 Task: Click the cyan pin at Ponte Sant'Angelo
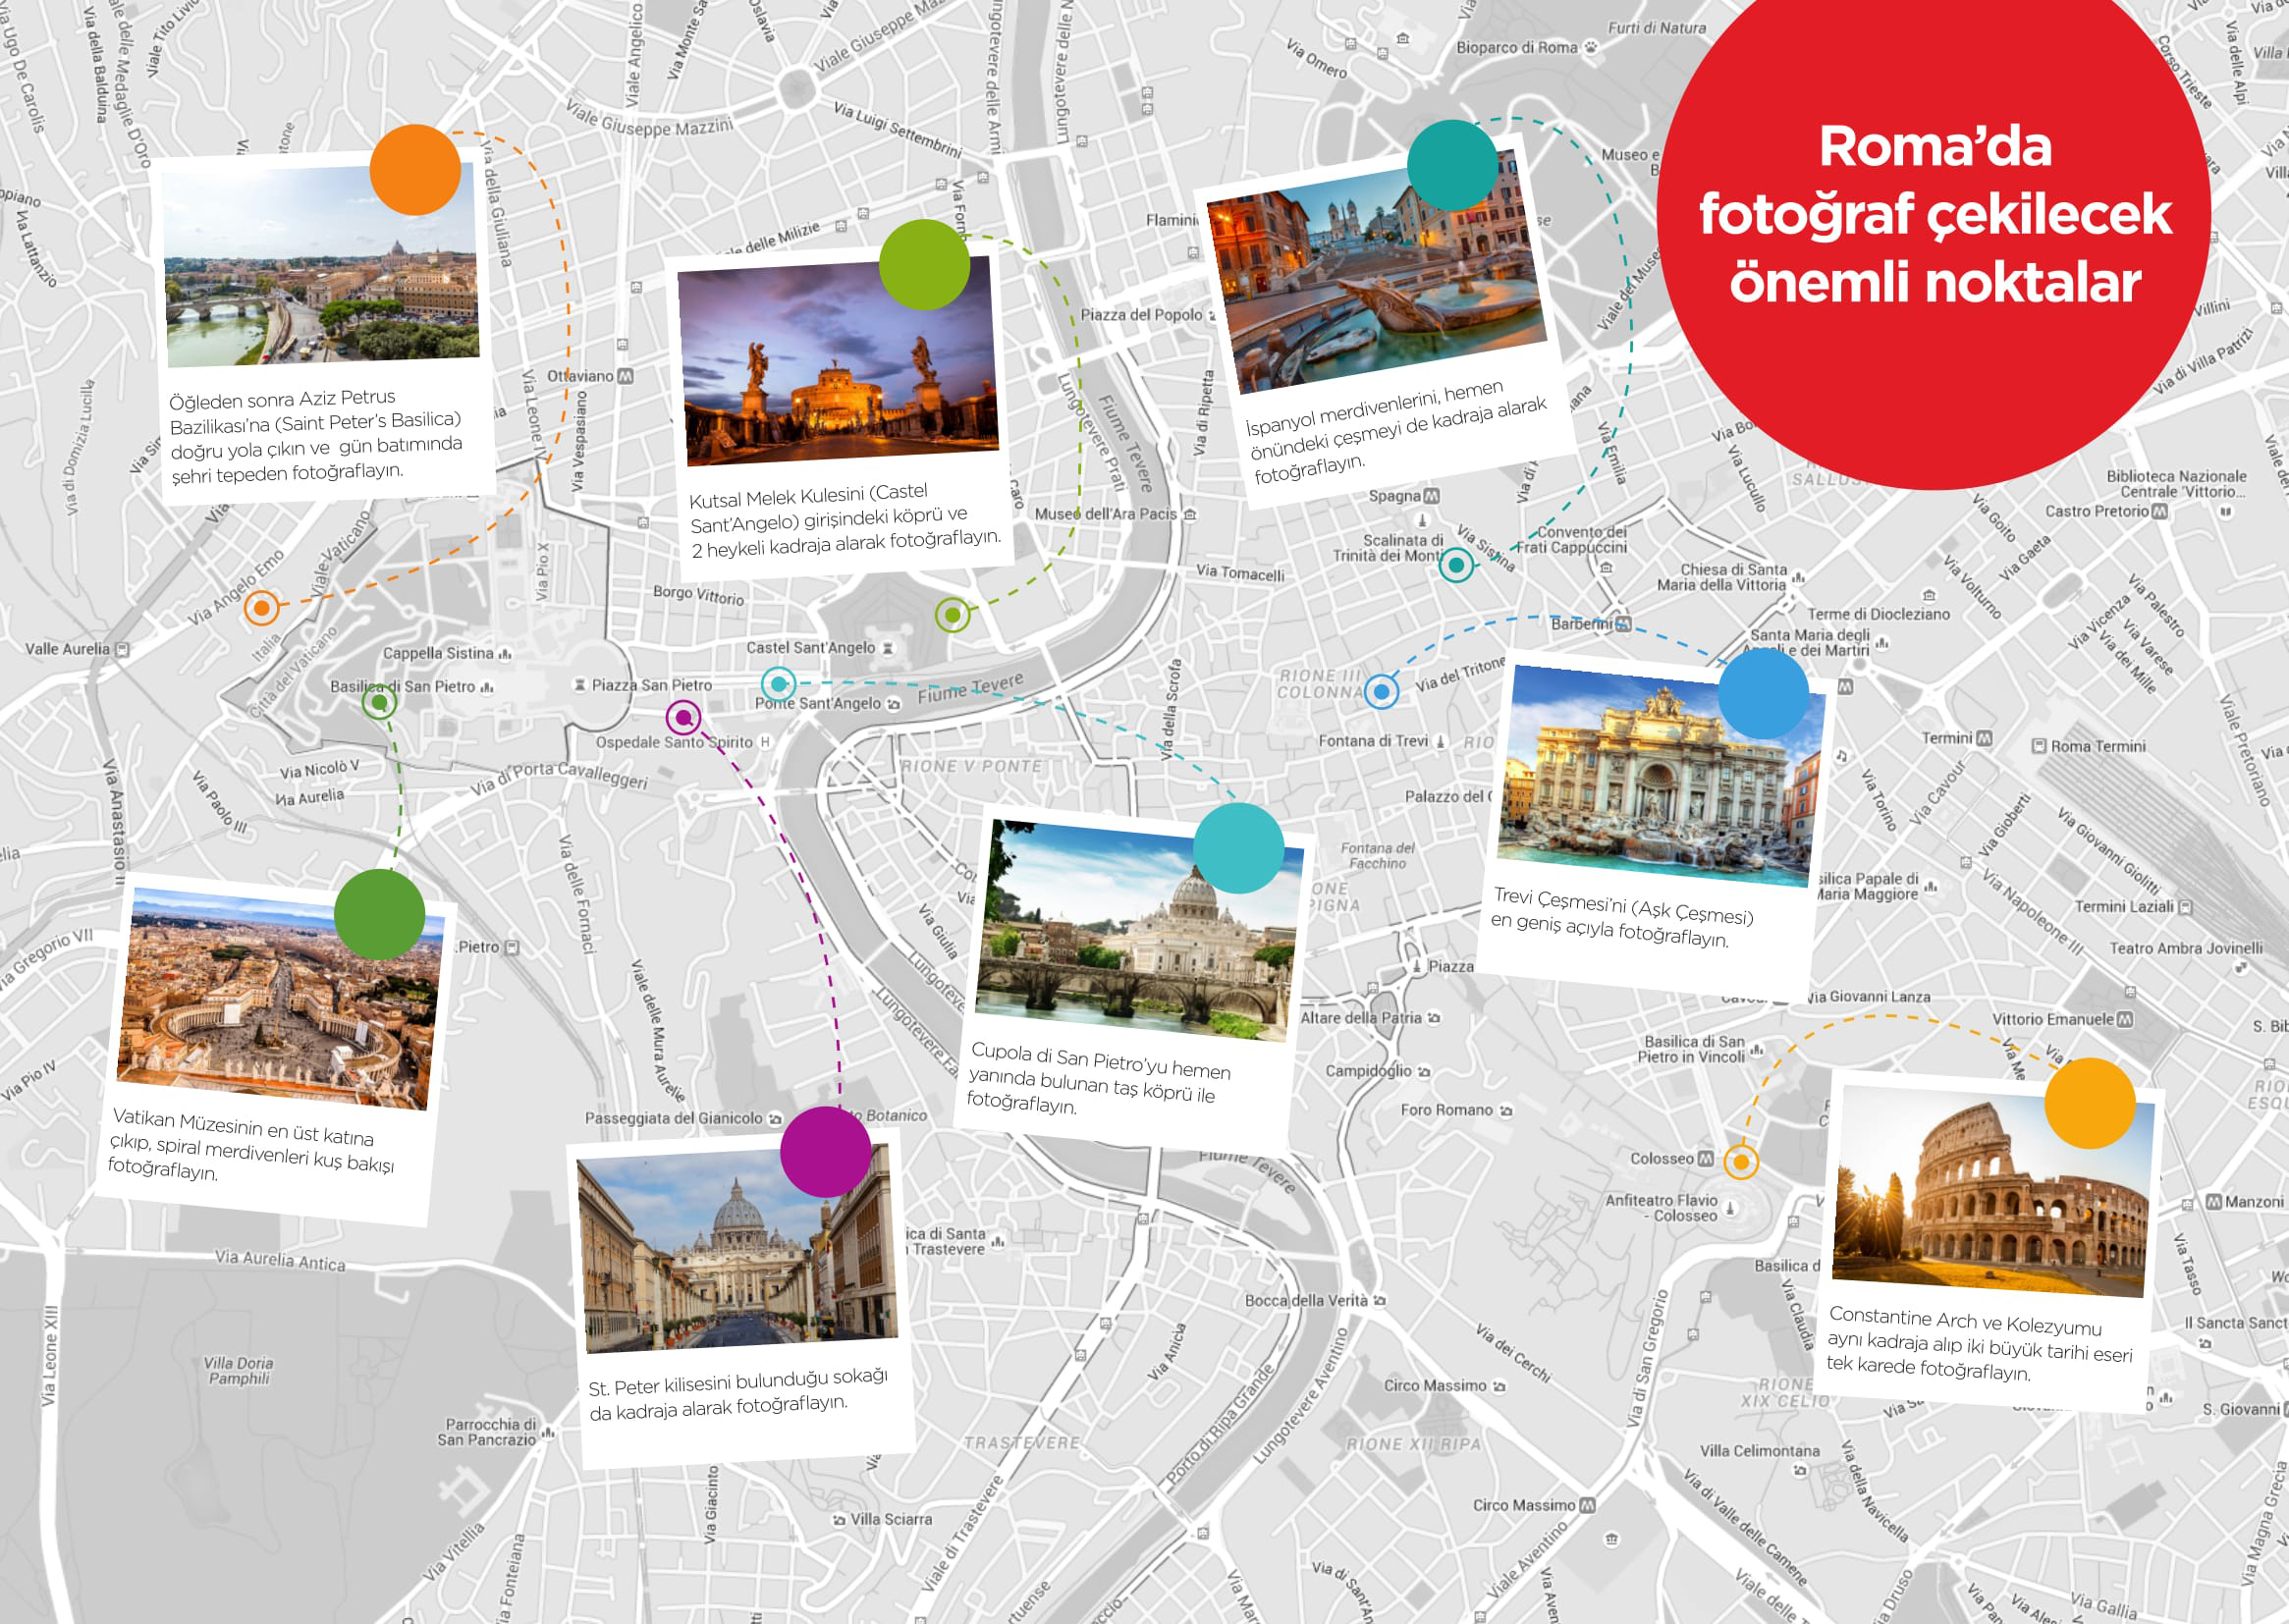[x=778, y=684]
